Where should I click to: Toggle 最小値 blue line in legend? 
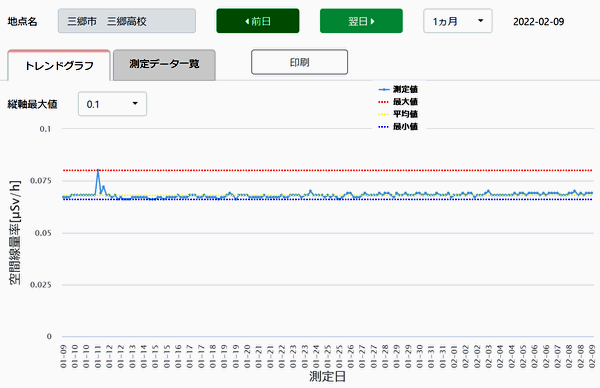405,126
